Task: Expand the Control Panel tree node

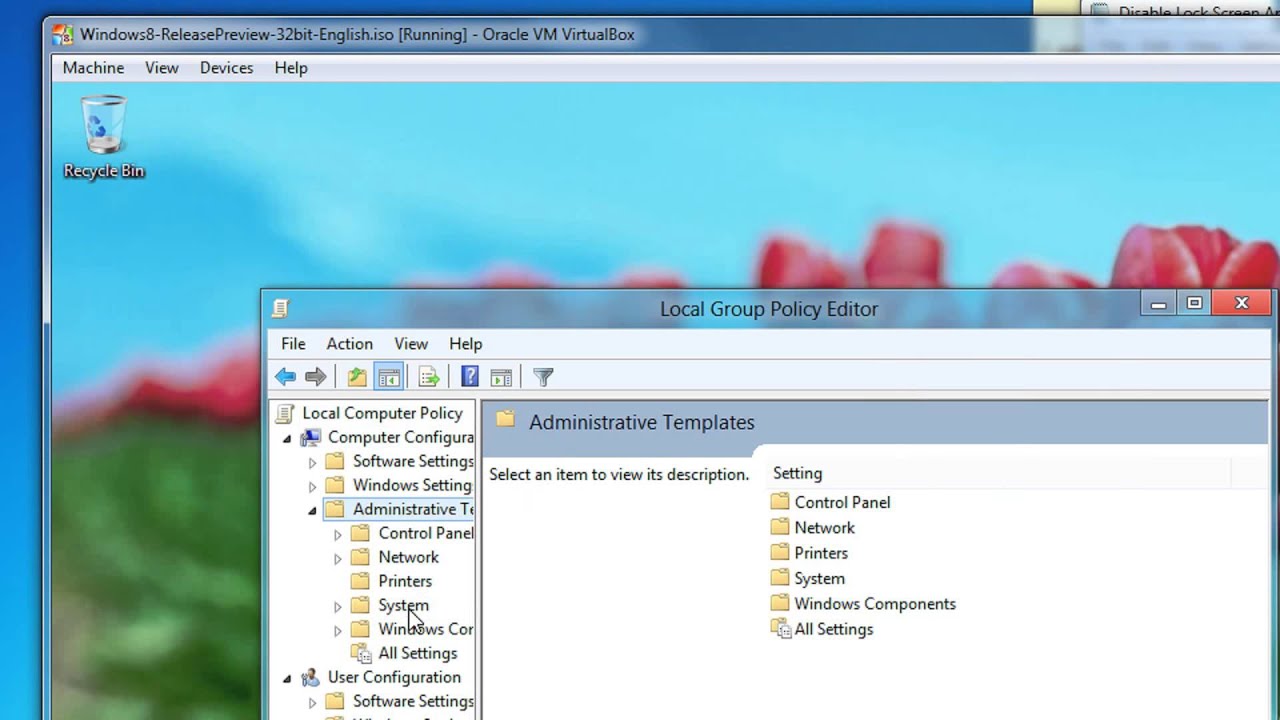Action: 338,534
